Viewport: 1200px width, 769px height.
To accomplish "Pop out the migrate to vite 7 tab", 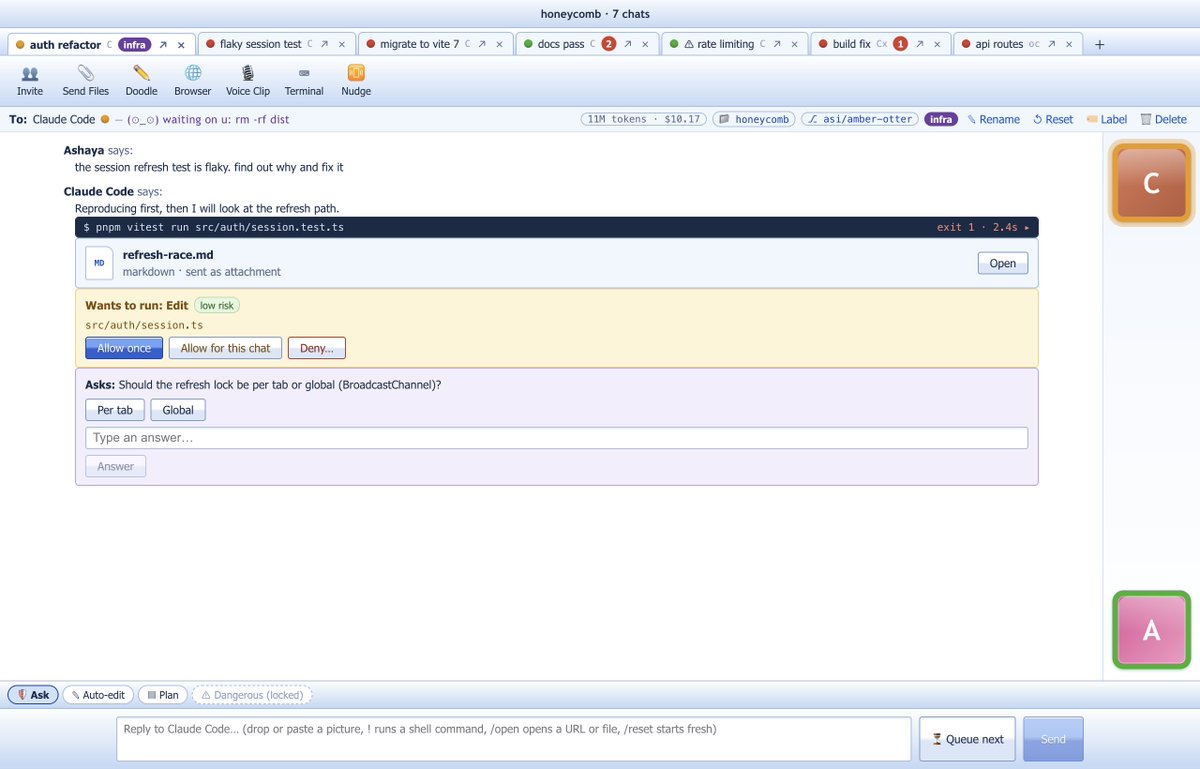I will pyautogui.click(x=482, y=44).
